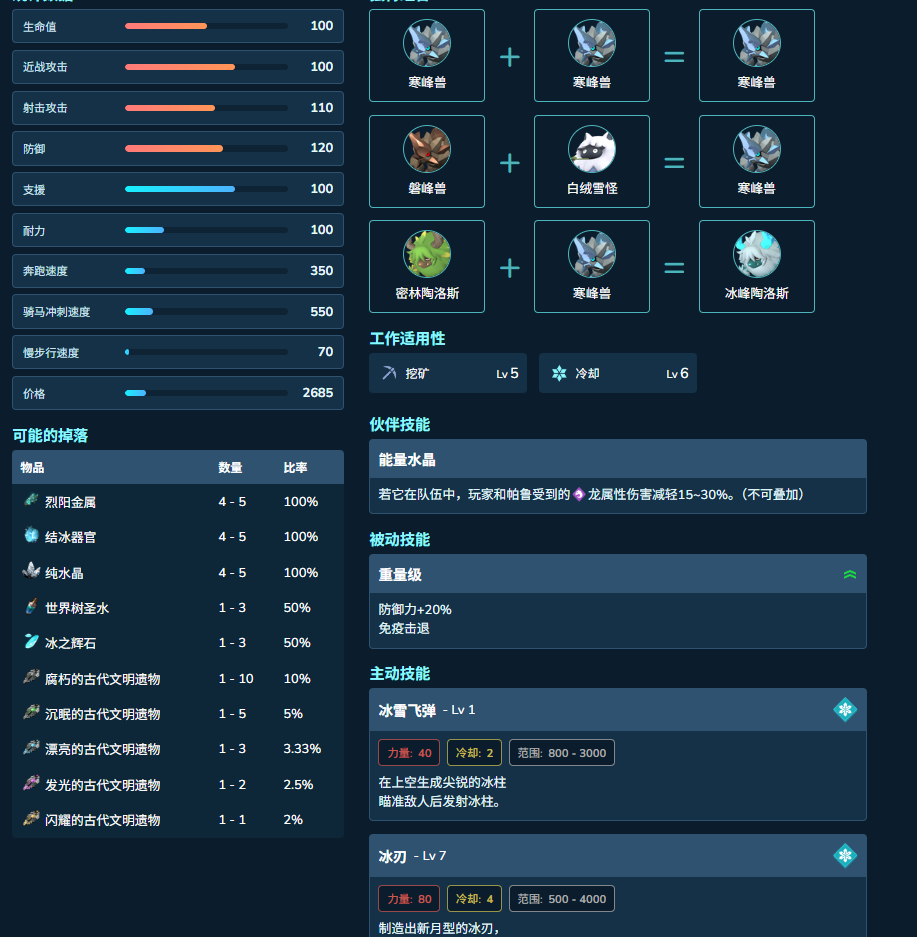The width and height of the screenshot is (917, 937).
Task: Click the 挖矿 pickaxe icon
Action: [x=390, y=373]
